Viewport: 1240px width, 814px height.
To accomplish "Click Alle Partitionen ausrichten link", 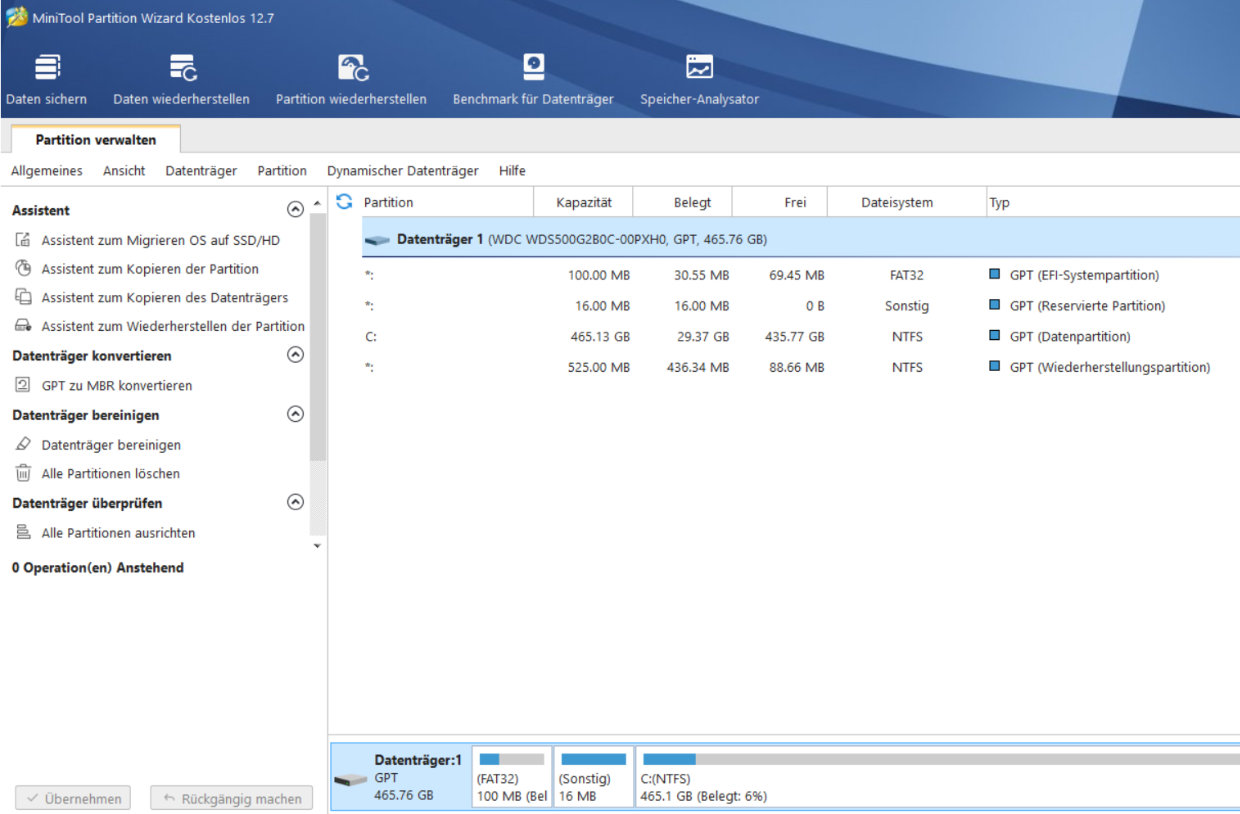I will [x=118, y=533].
